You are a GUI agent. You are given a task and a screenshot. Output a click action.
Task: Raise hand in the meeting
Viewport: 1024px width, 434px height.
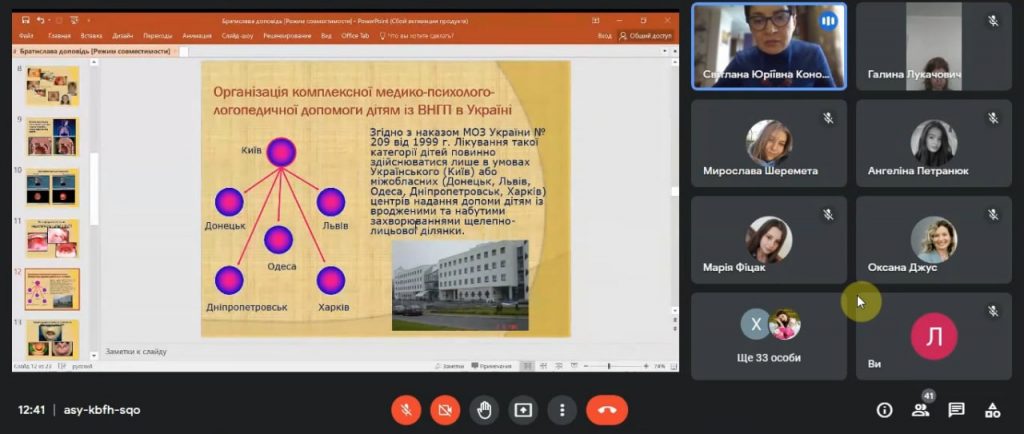click(484, 410)
